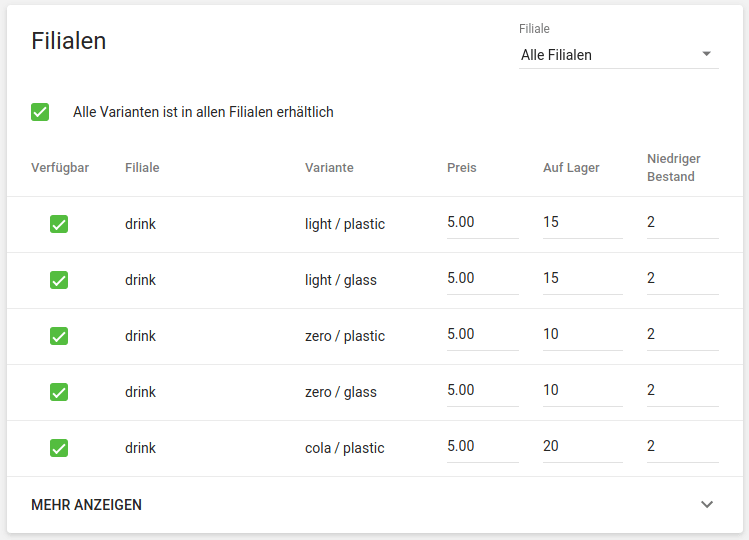Screen dimensions: 749x540
Task: Toggle availability checkbox for light / glass
Action: pyautogui.click(x=59, y=280)
